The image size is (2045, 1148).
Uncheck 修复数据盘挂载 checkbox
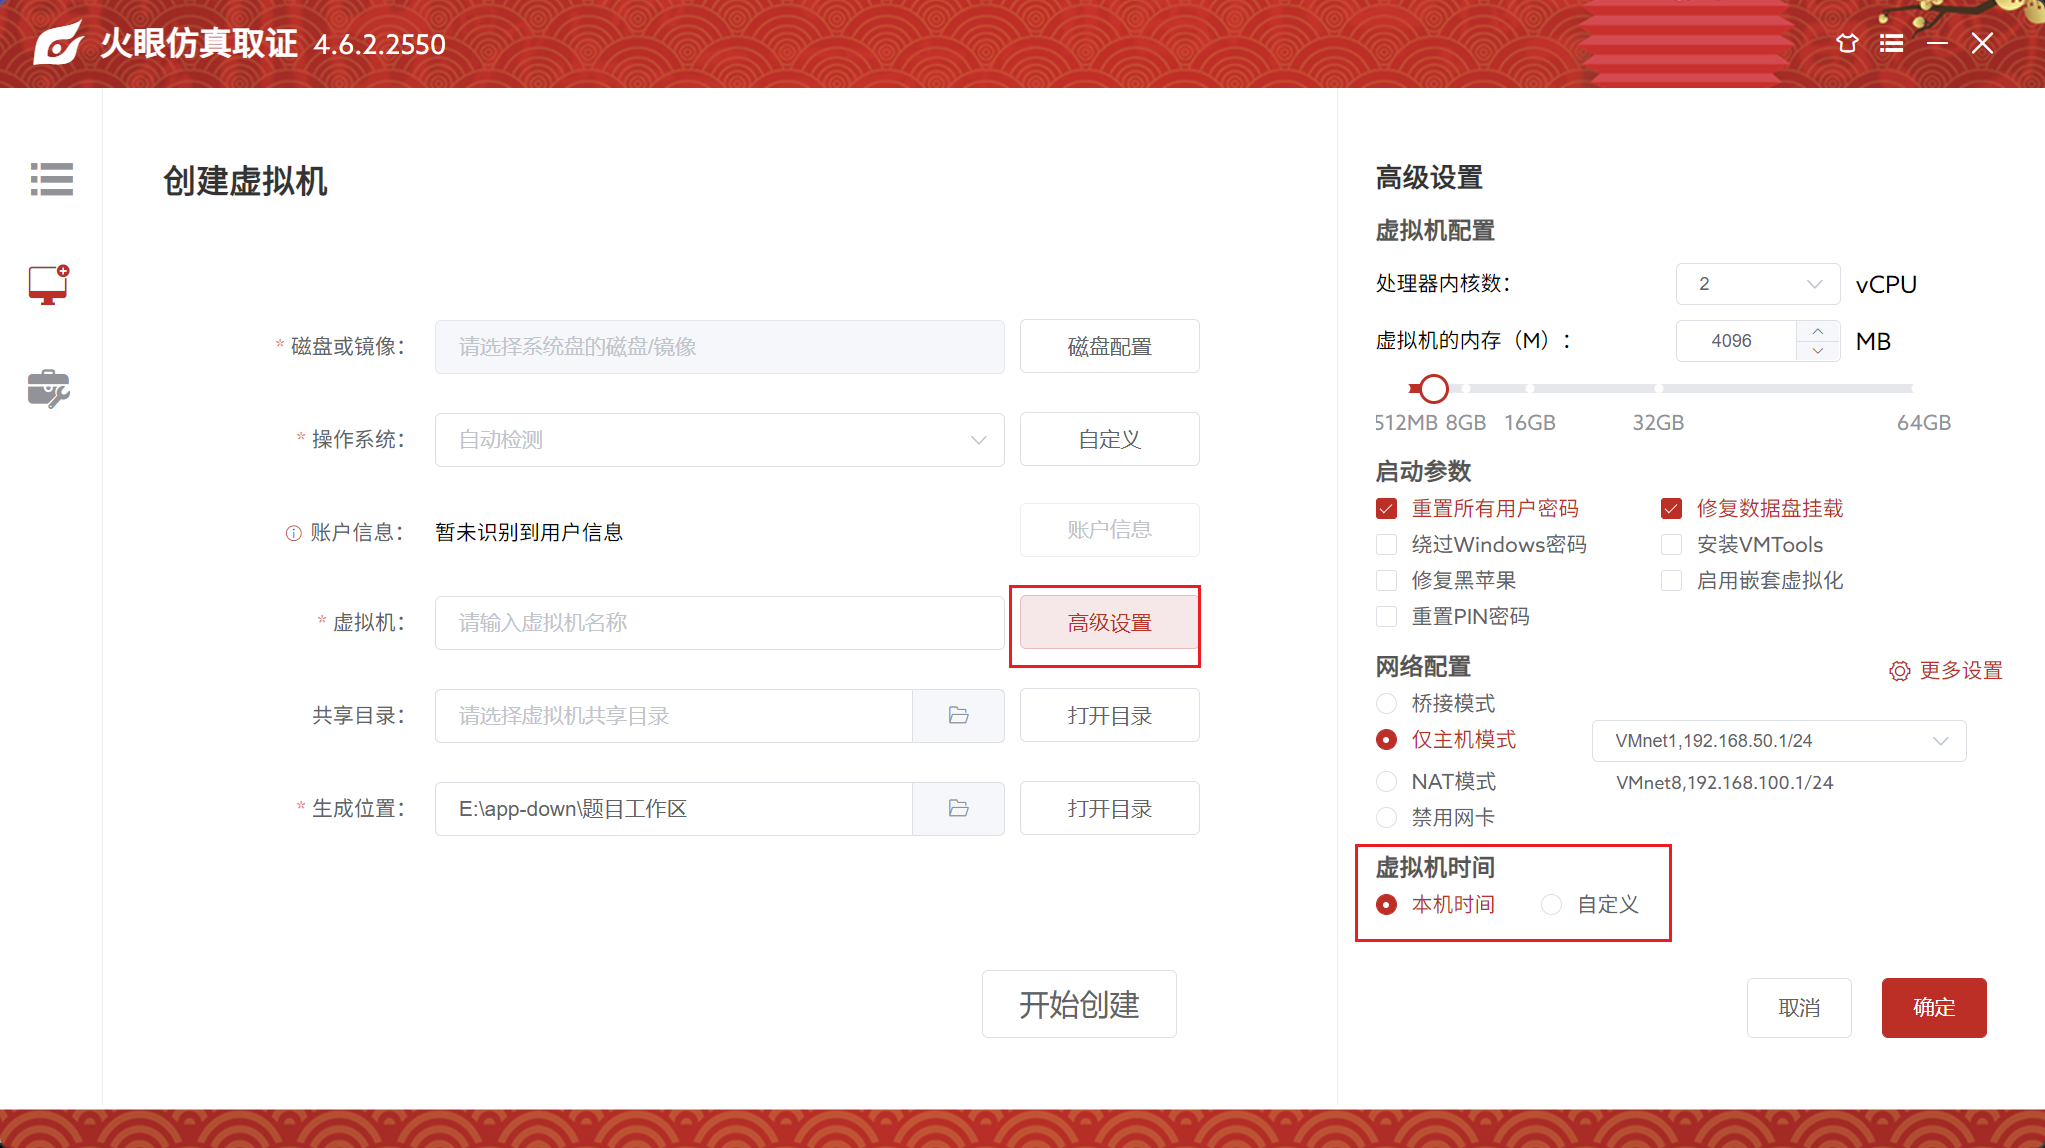click(1671, 509)
